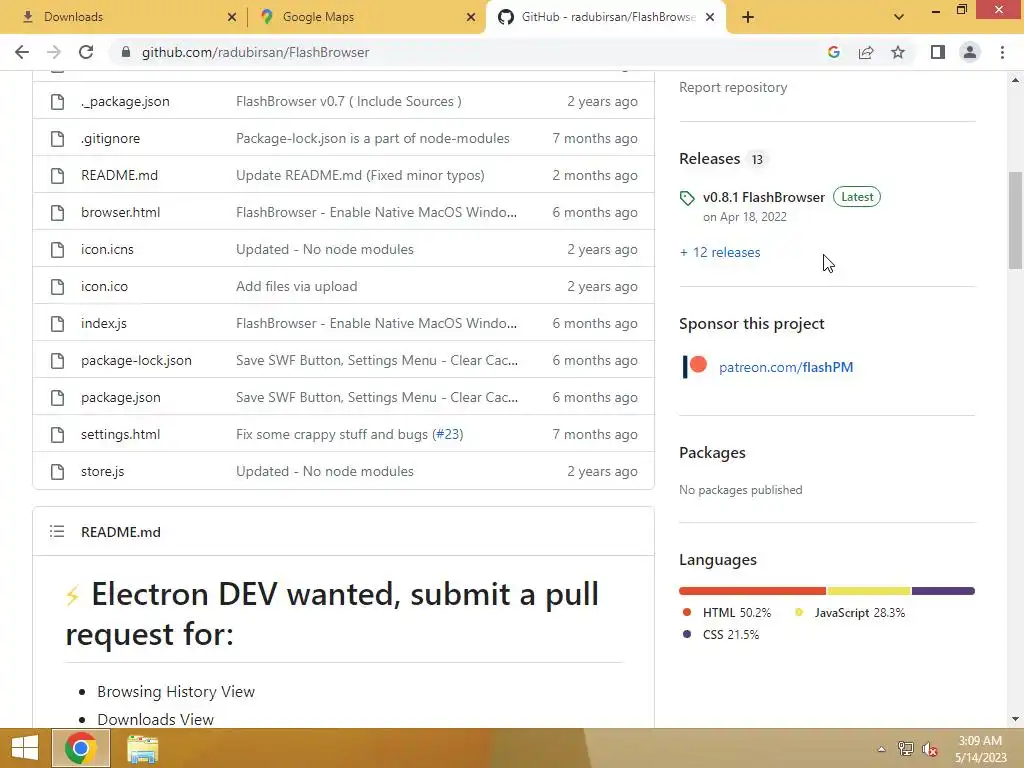View + 12 releases link
Viewport: 1024px width, 768px height.
(x=720, y=252)
